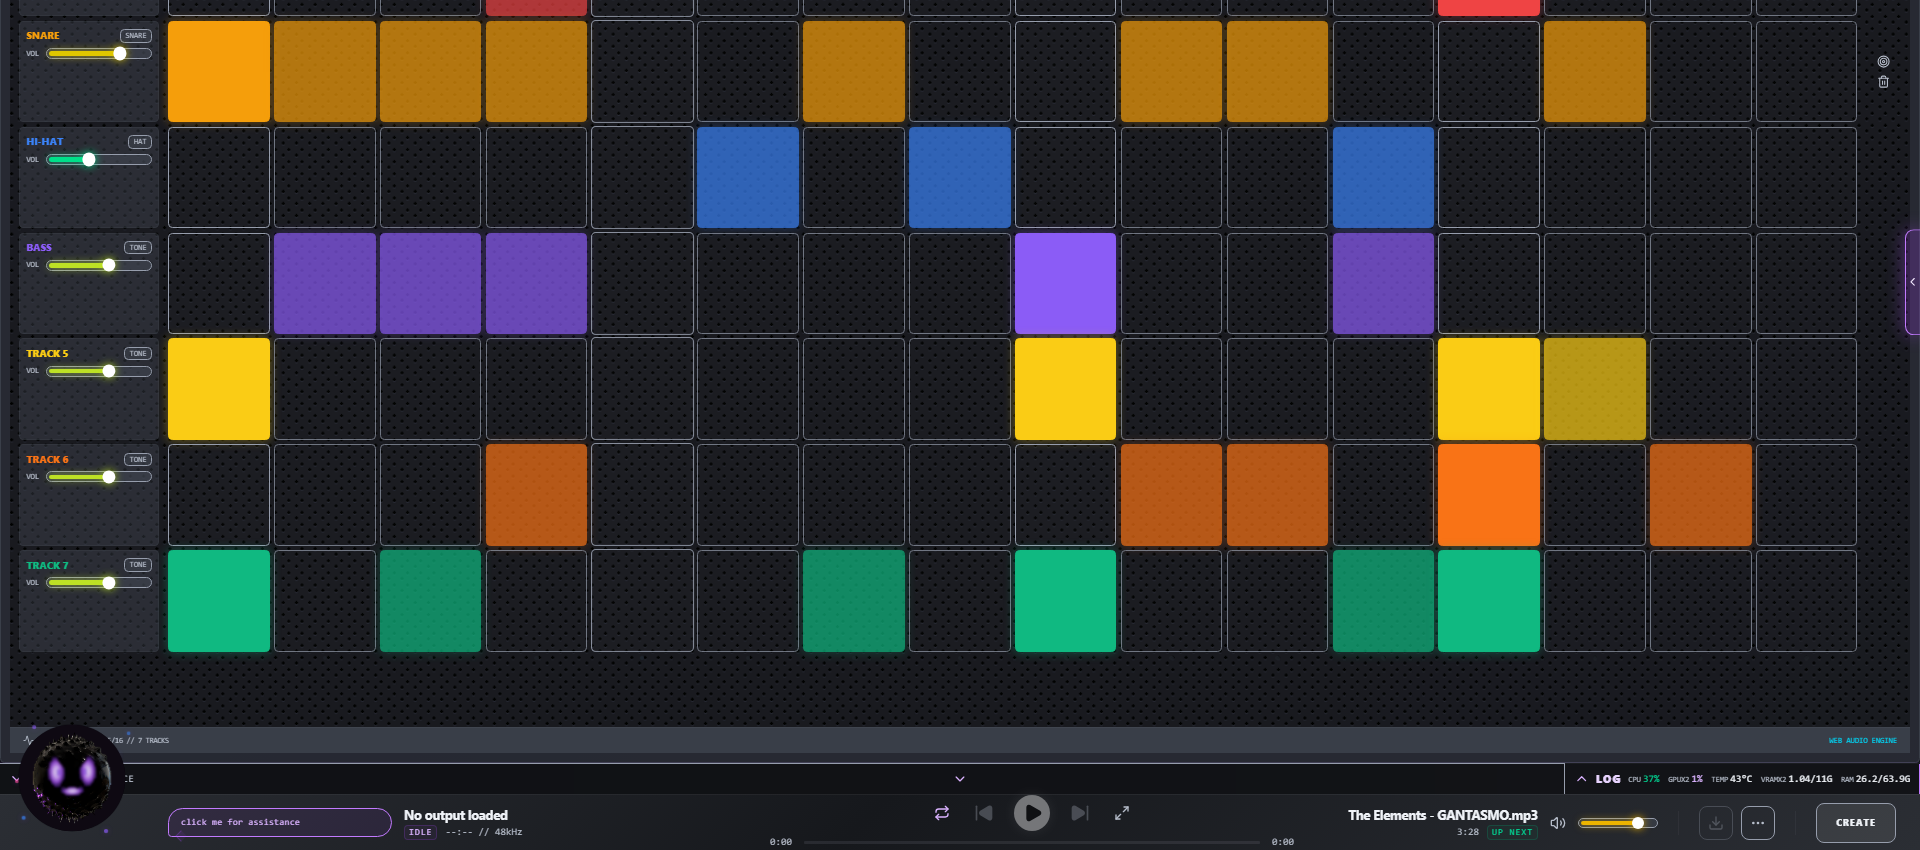Click the 'WEB AUDIO ENGINE' label
Viewport: 1920px width, 850px height.
pyautogui.click(x=1863, y=741)
